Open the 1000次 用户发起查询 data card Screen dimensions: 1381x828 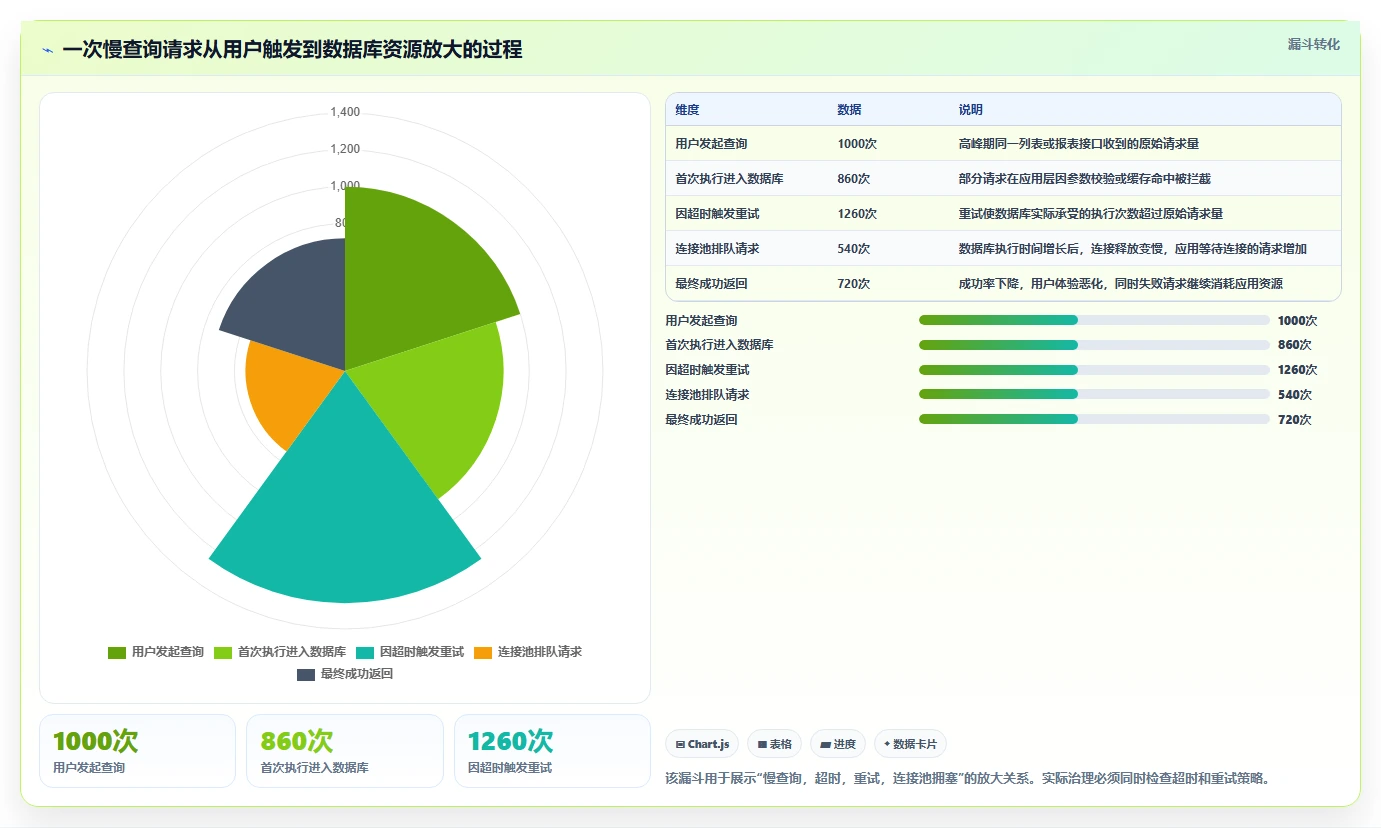pyautogui.click(x=137, y=751)
